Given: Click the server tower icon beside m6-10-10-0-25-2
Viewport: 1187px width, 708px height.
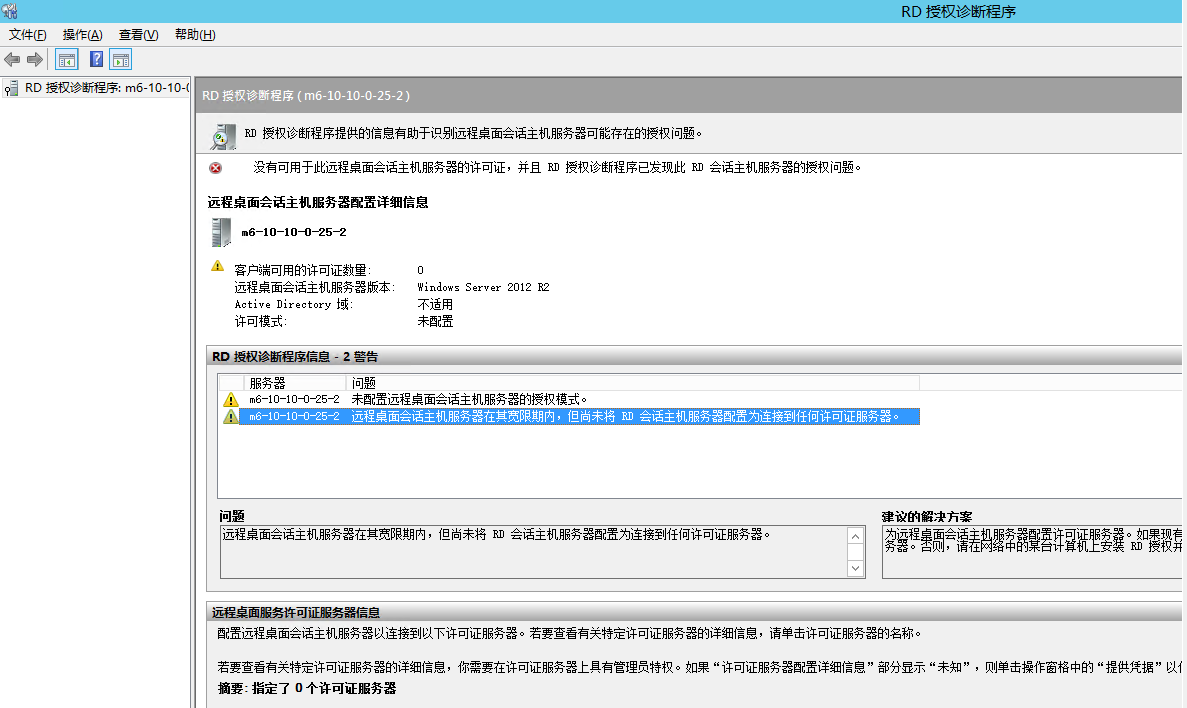Looking at the screenshot, I should pyautogui.click(x=221, y=232).
